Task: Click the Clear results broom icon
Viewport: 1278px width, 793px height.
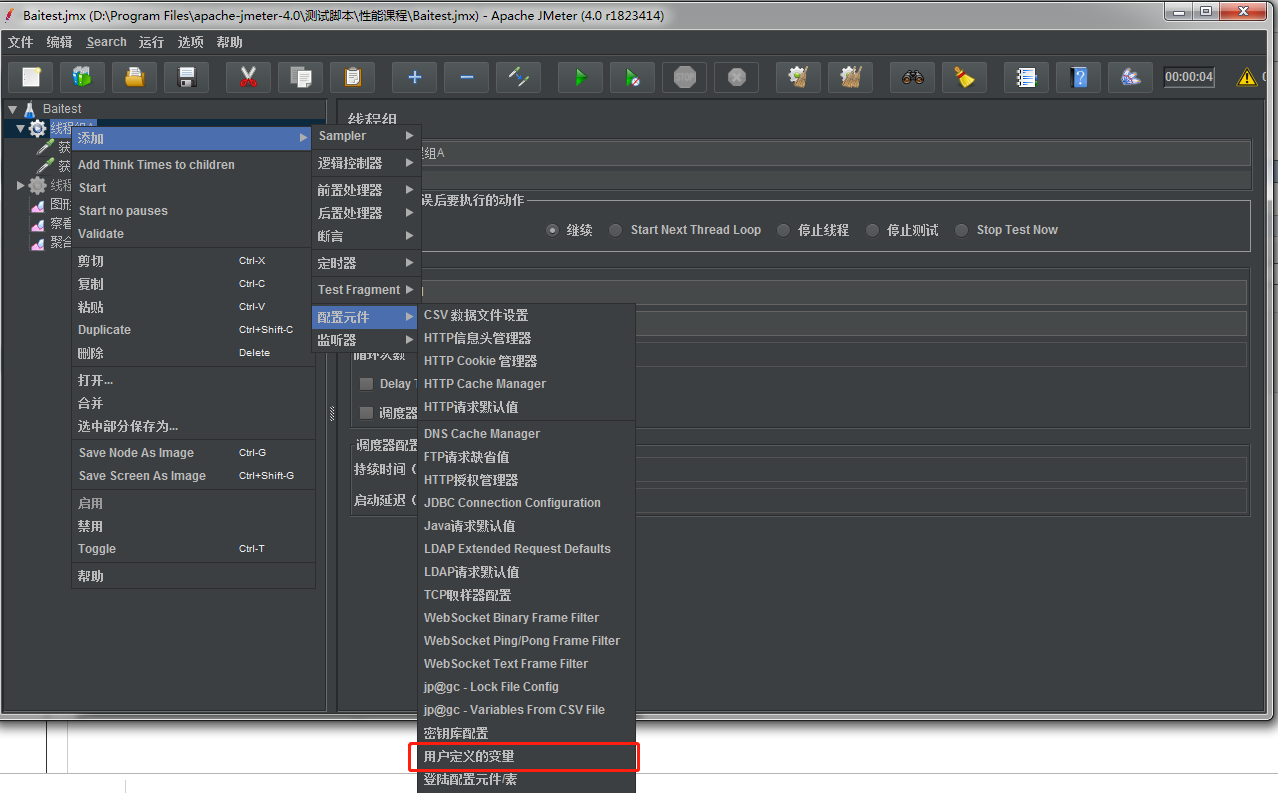Action: click(x=798, y=77)
